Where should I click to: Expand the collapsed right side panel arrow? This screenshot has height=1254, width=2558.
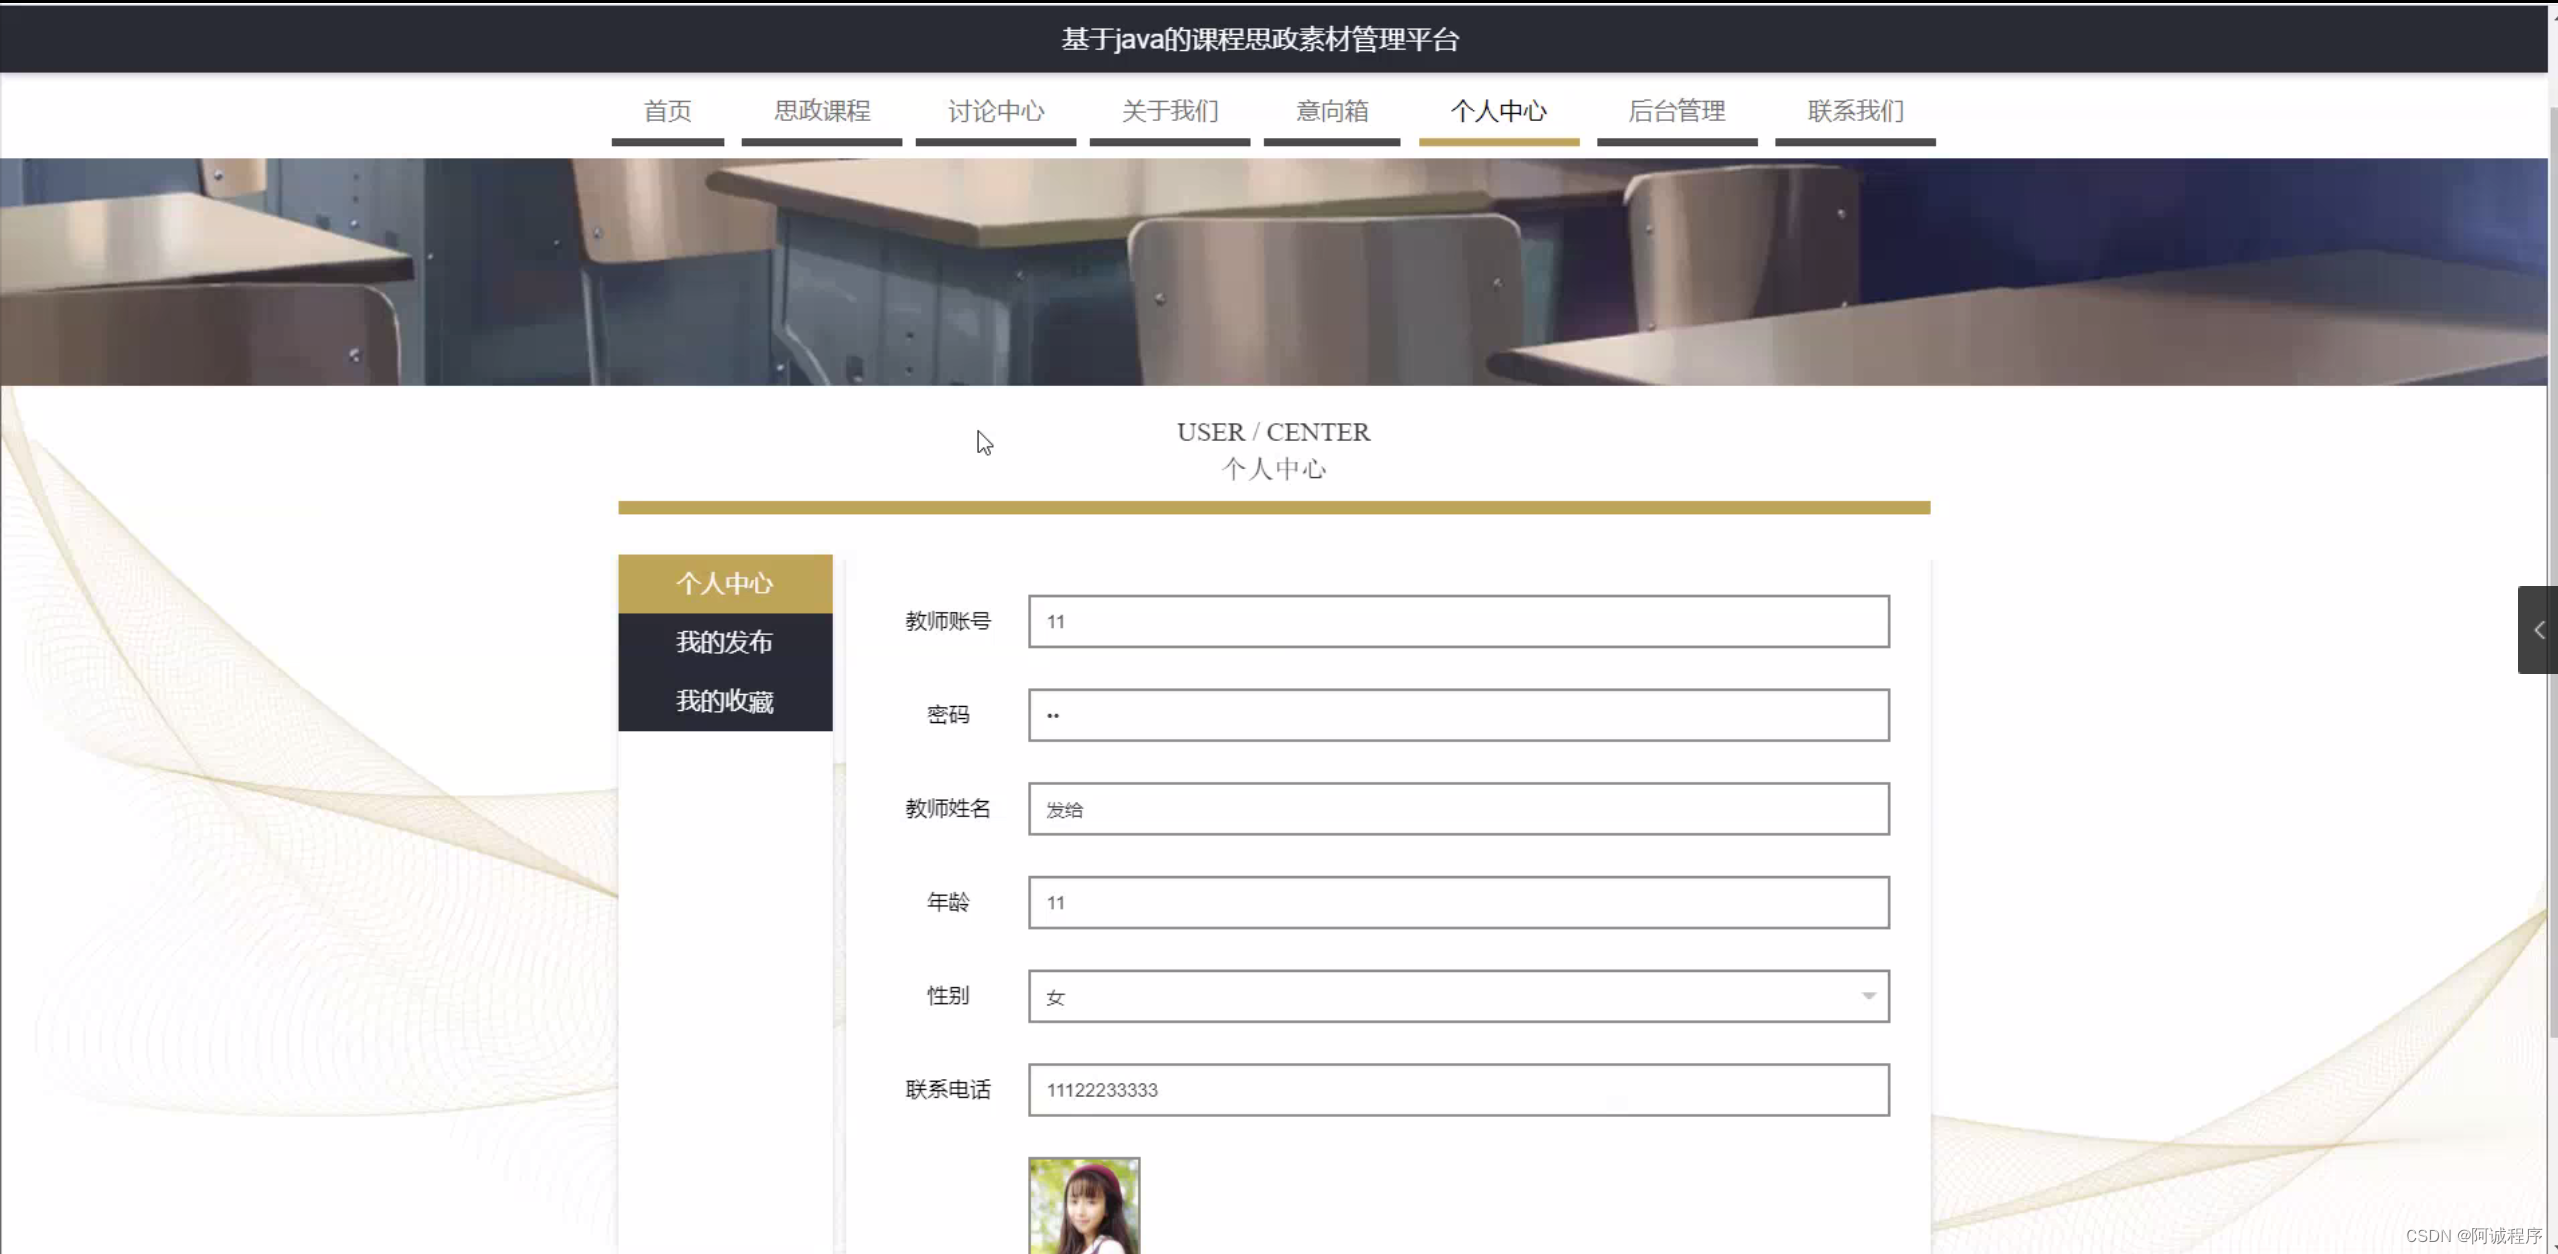point(2538,630)
